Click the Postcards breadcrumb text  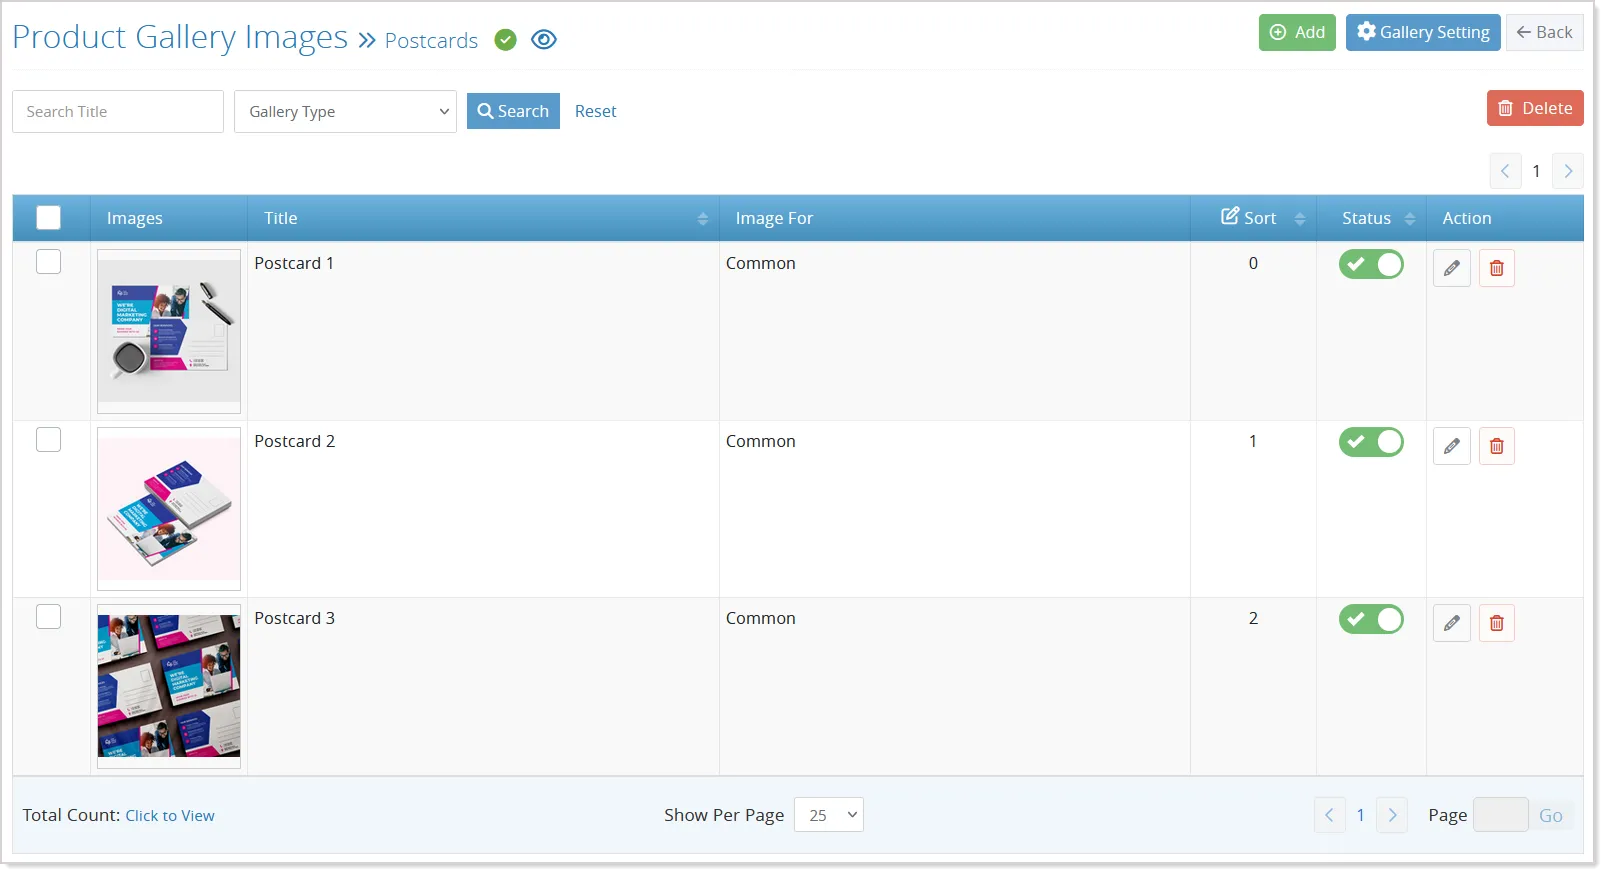(431, 41)
